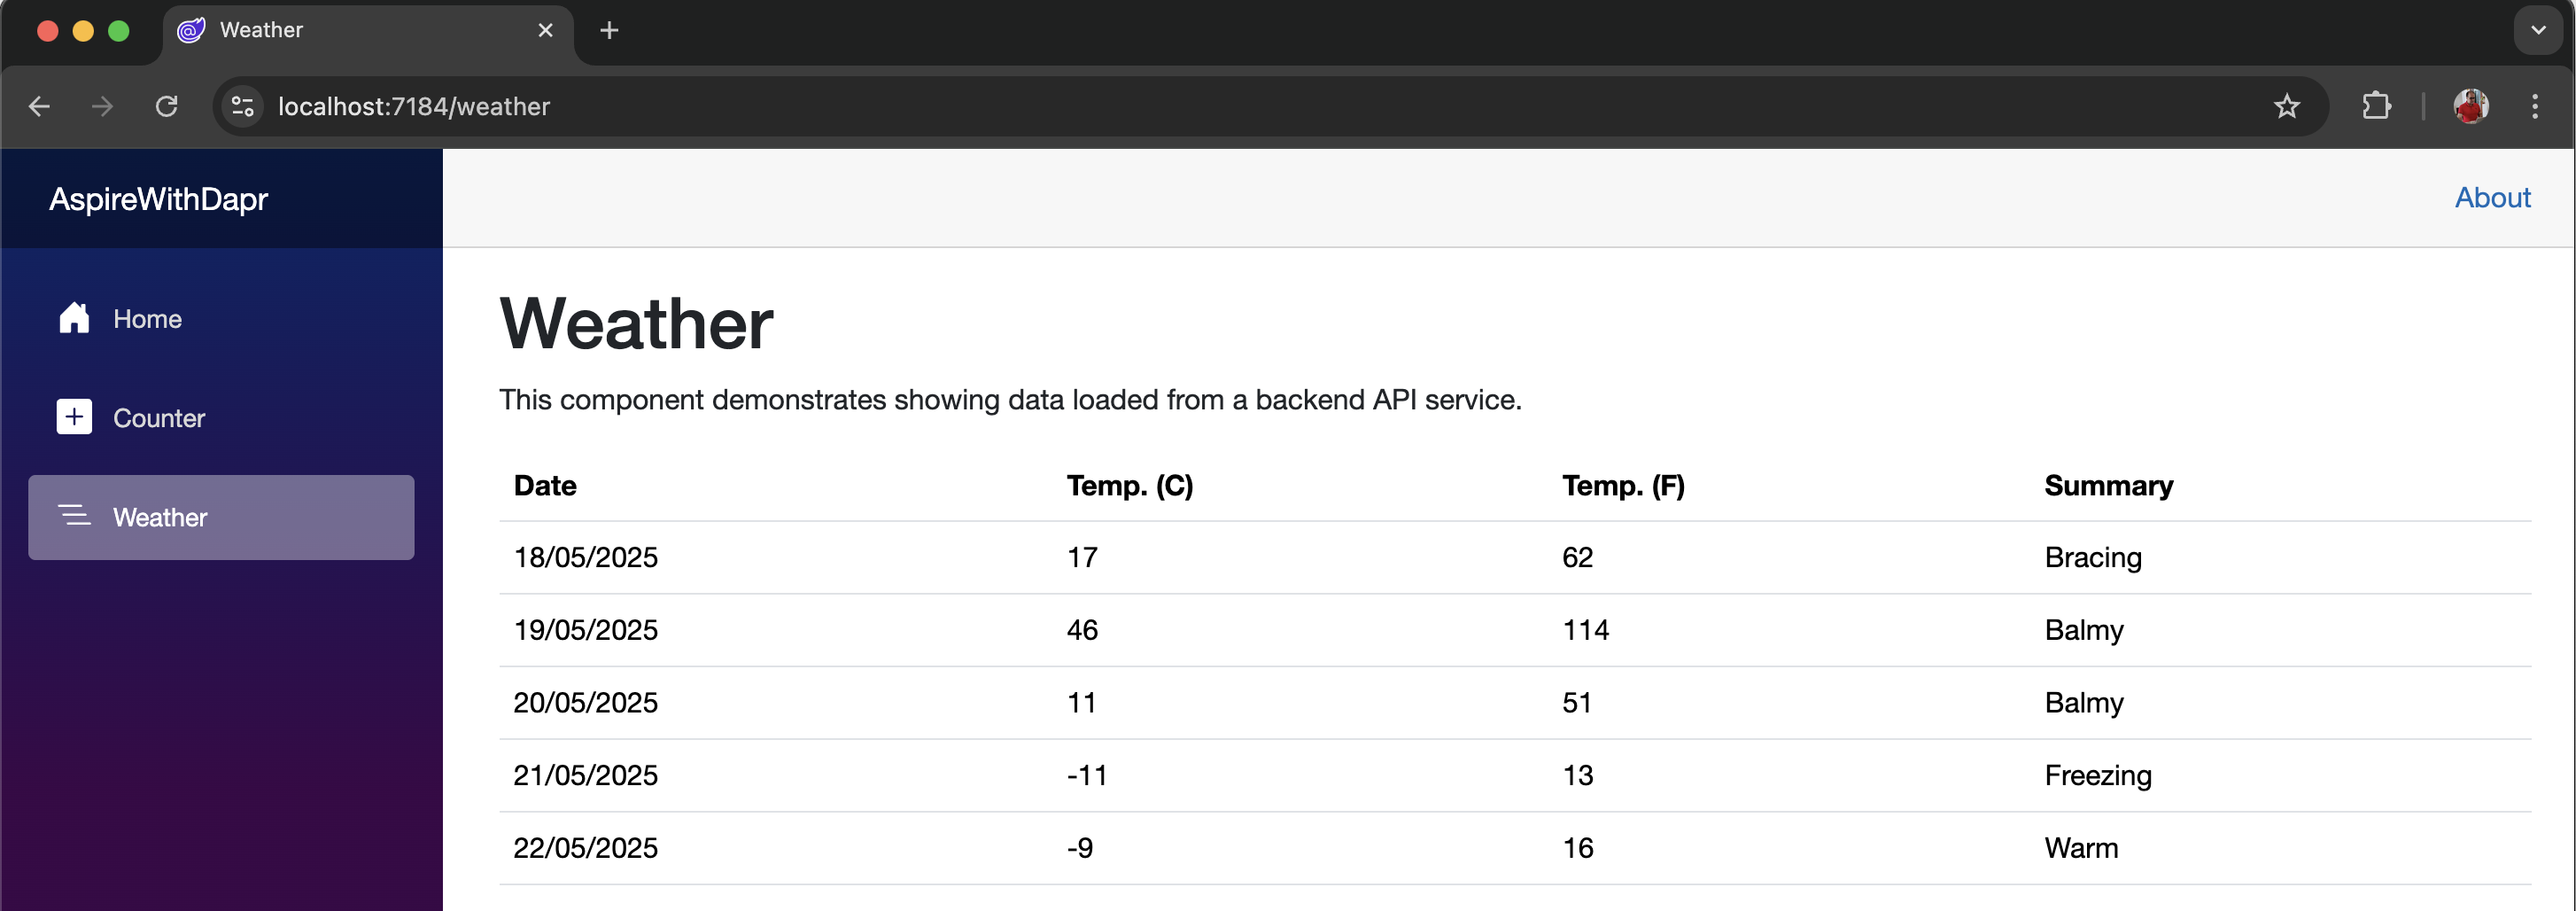Select Weather item in sidebar navigation
The image size is (2576, 911).
221,517
